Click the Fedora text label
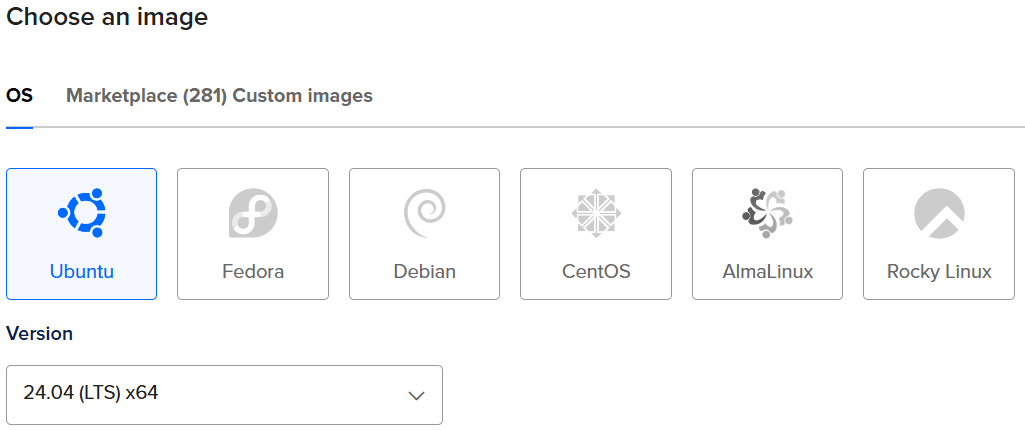Image resolution: width=1025 pixels, height=431 pixels. coord(253,271)
